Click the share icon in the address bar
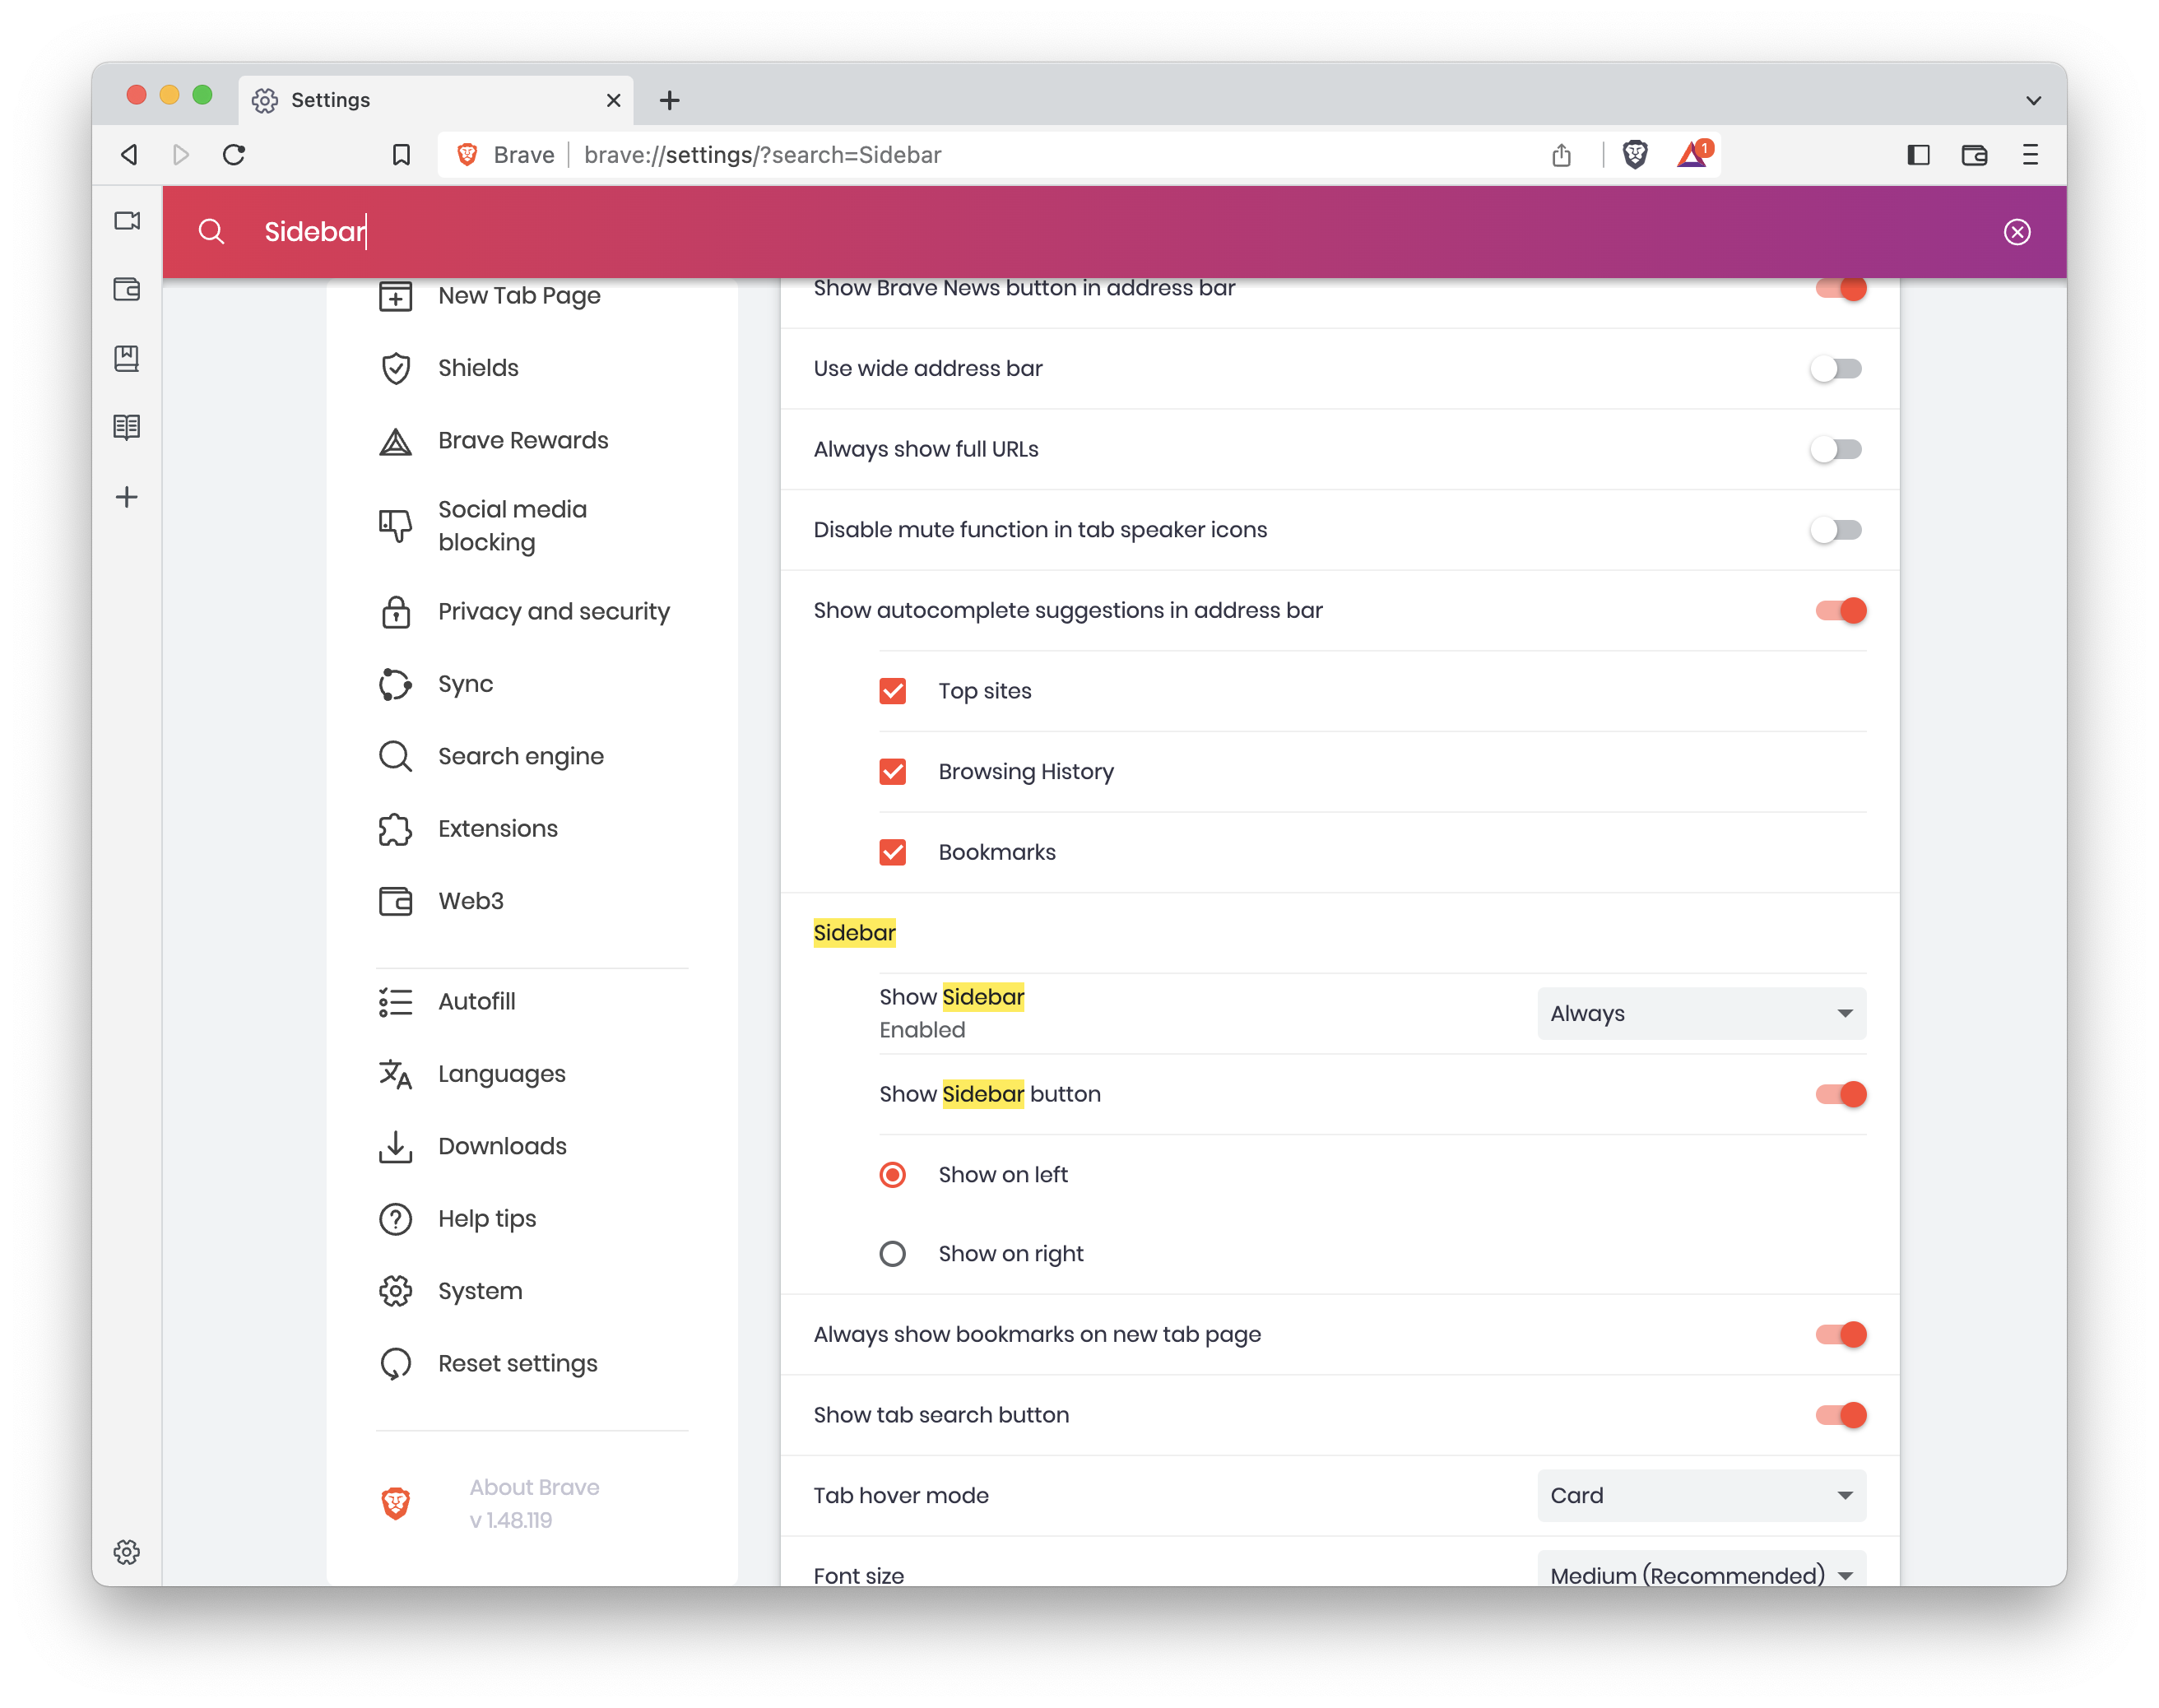Image resolution: width=2159 pixels, height=1708 pixels. click(x=1561, y=155)
